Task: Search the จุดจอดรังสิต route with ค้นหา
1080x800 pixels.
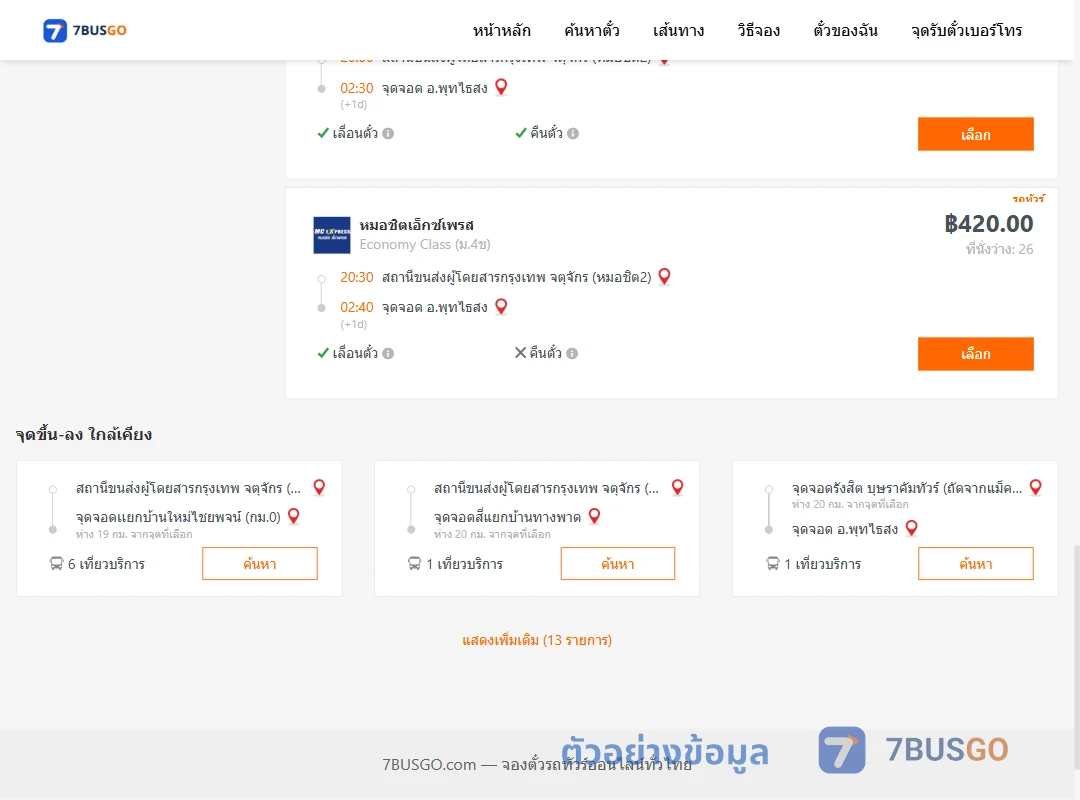Action: pyautogui.click(x=975, y=564)
